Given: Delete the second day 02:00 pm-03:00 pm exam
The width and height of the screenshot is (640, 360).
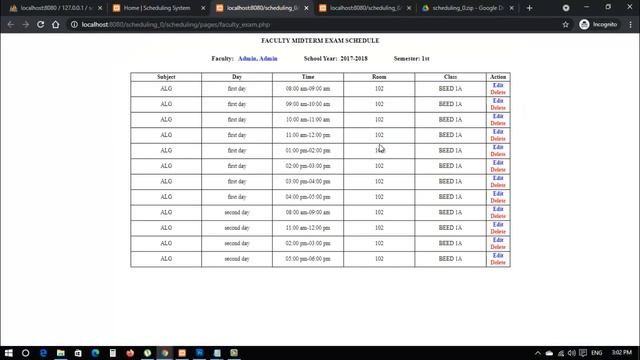Looking at the screenshot, I should coord(498,247).
